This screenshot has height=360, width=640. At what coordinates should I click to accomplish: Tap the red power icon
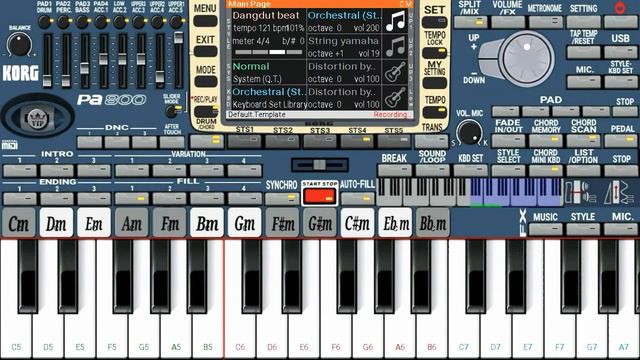pos(620,7)
